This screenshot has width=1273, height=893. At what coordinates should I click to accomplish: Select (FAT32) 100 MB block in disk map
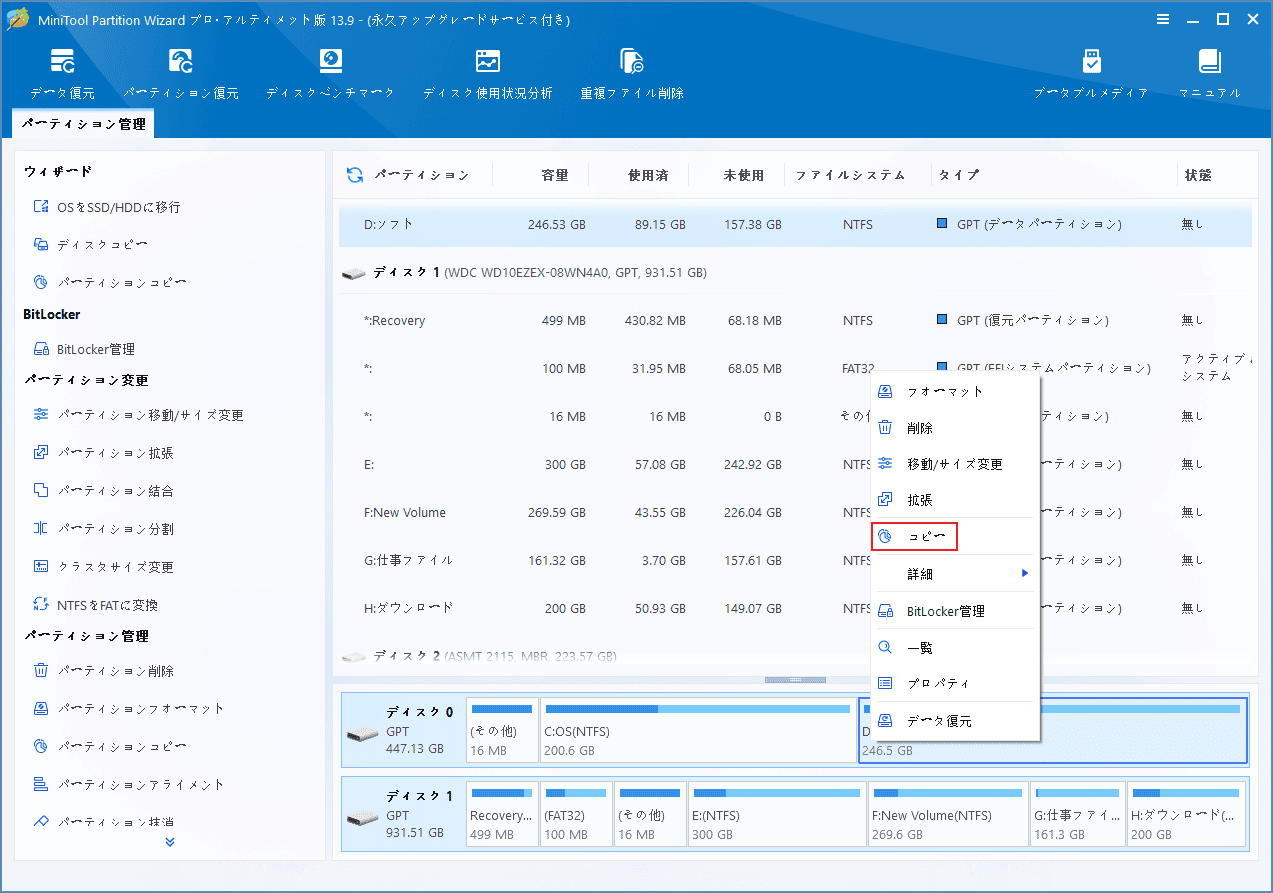pyautogui.click(x=576, y=813)
